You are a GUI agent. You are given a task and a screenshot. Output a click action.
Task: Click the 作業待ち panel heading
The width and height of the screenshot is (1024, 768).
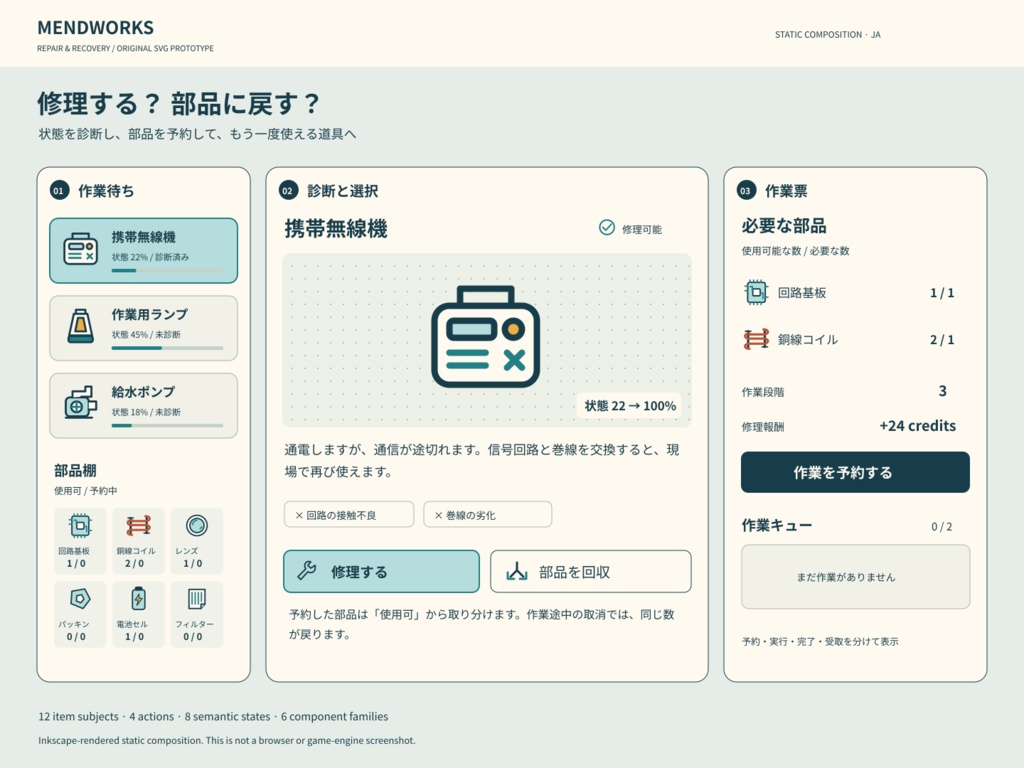106,191
